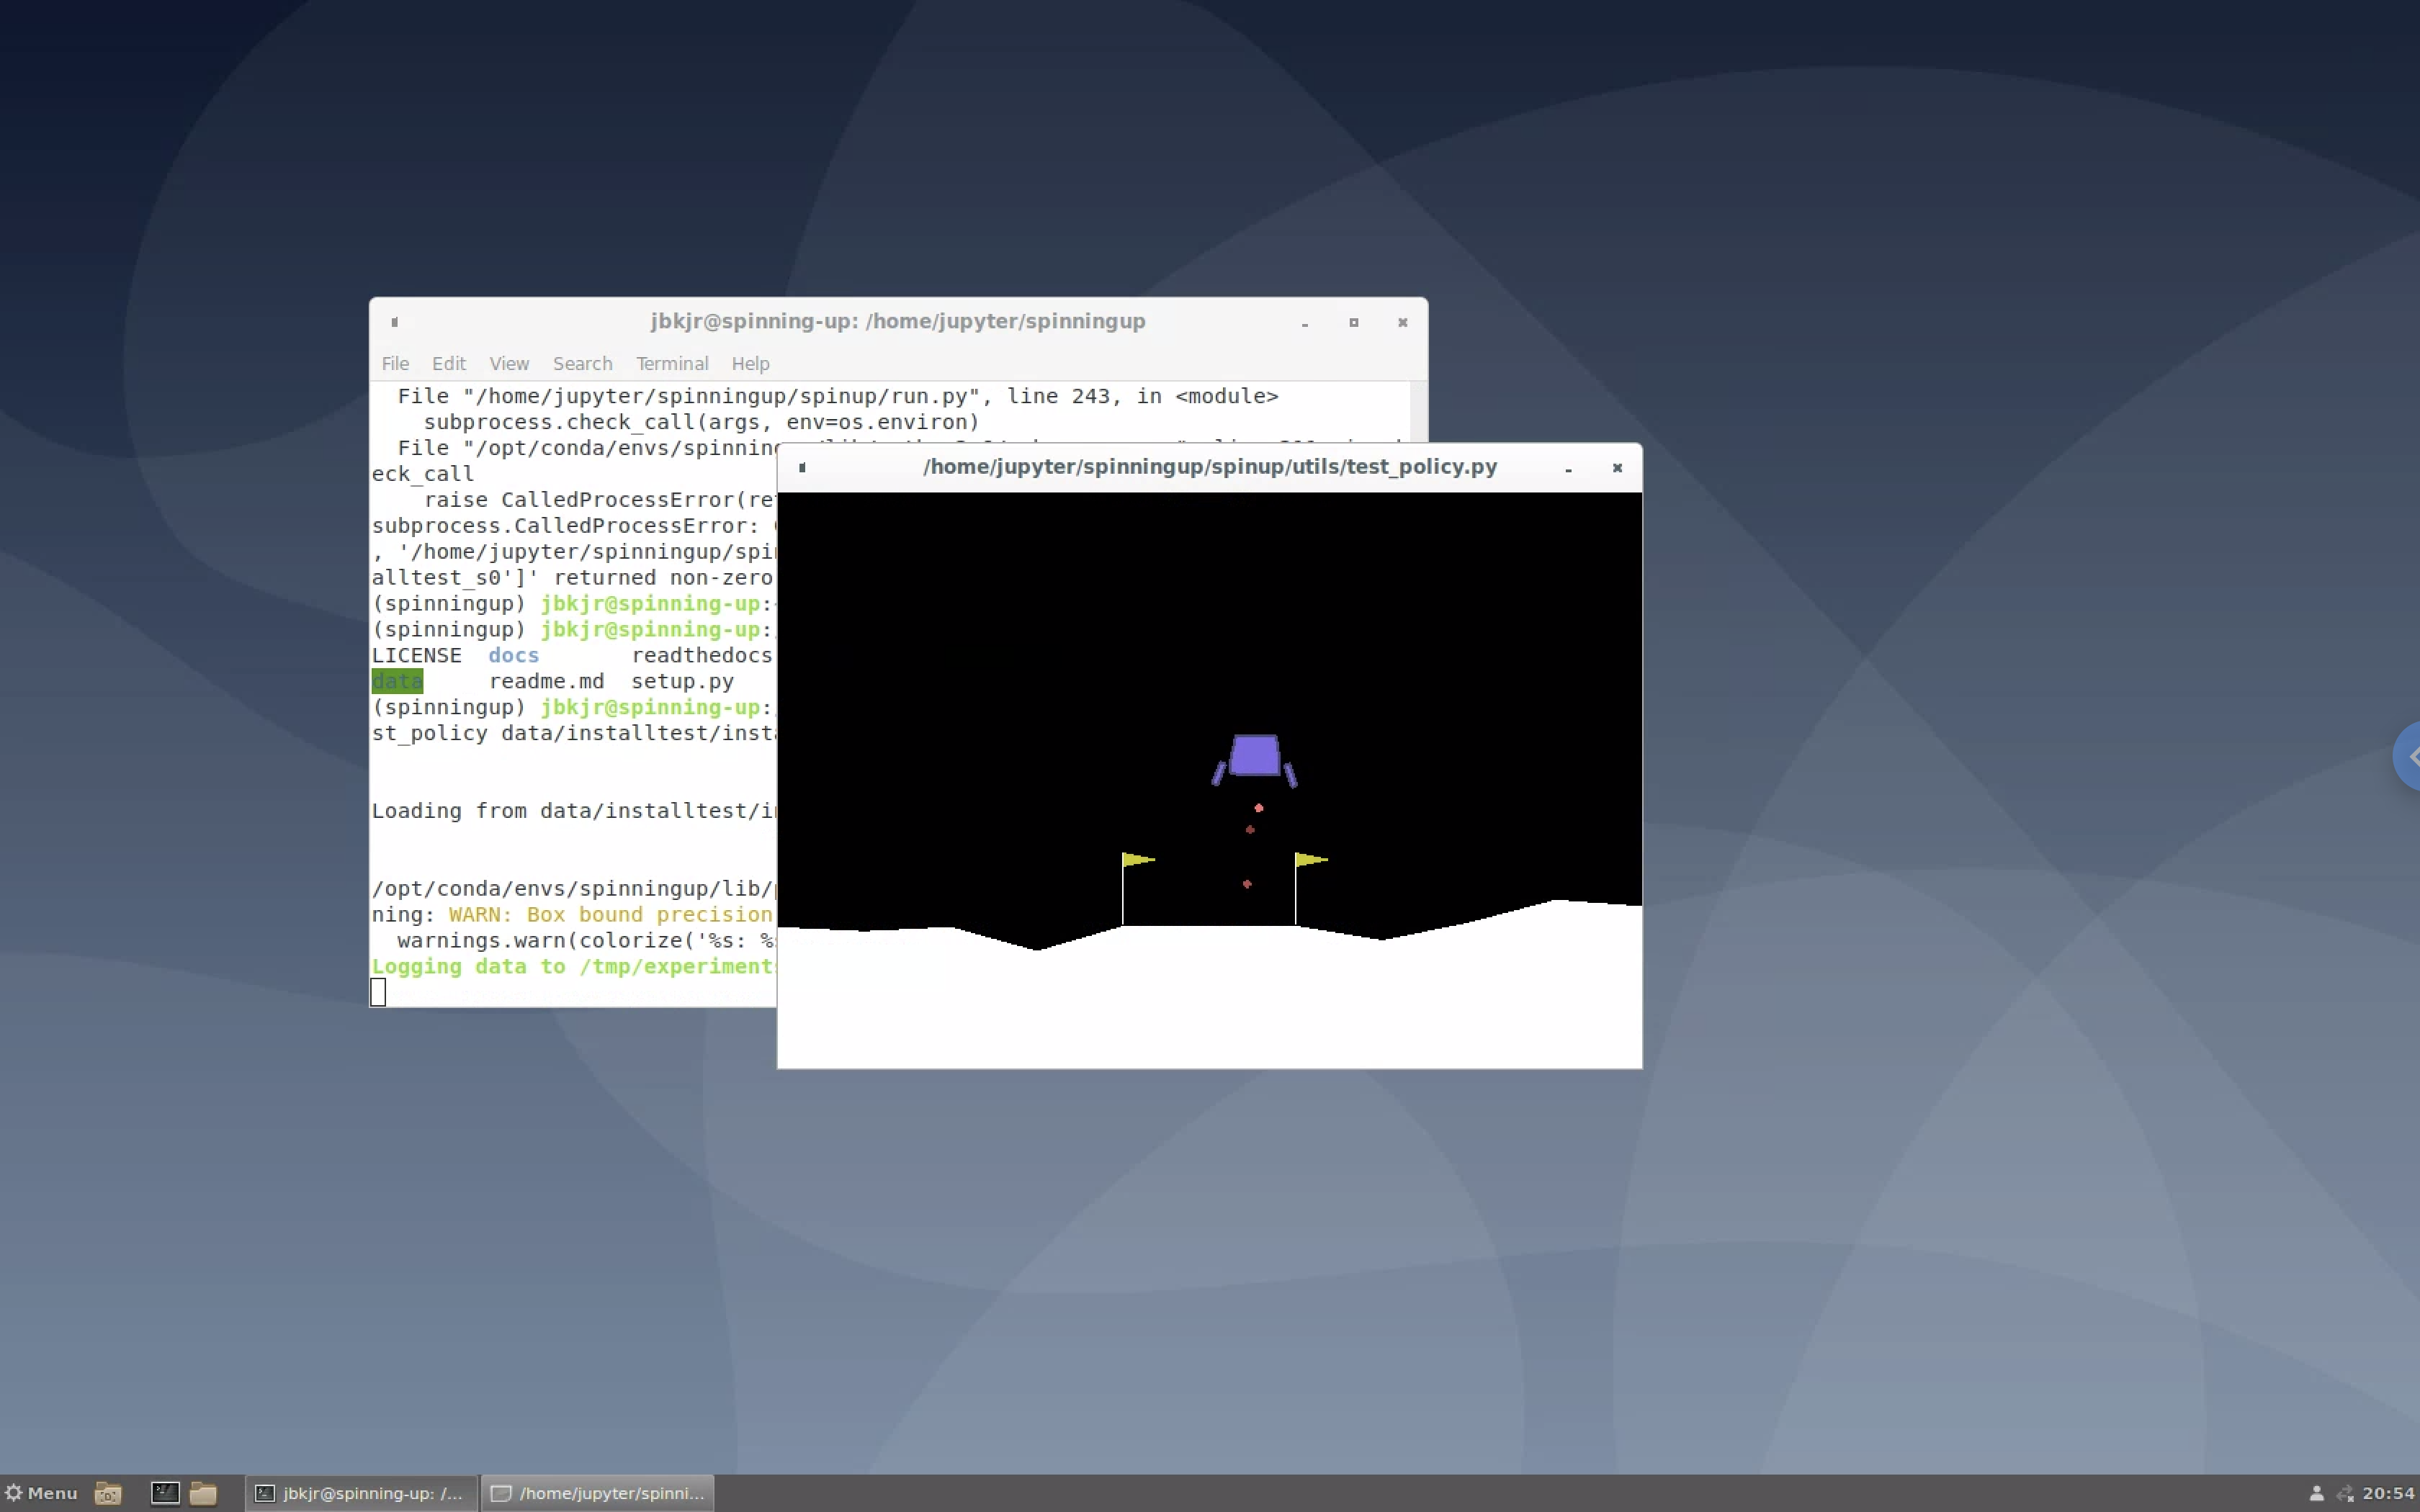
Task: Open the show desktop folder icon in taskbar
Action: 108,1493
